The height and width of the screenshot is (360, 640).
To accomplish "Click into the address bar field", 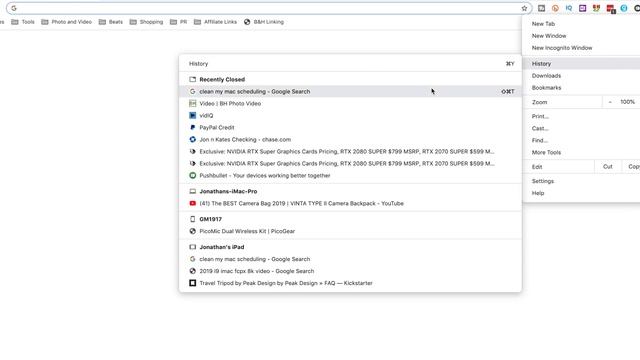I will click(x=269, y=8).
